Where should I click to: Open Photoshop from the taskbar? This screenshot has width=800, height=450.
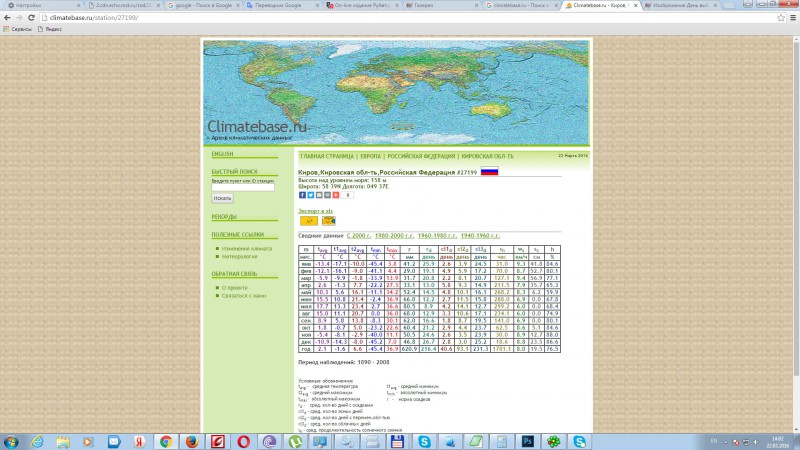coord(528,441)
